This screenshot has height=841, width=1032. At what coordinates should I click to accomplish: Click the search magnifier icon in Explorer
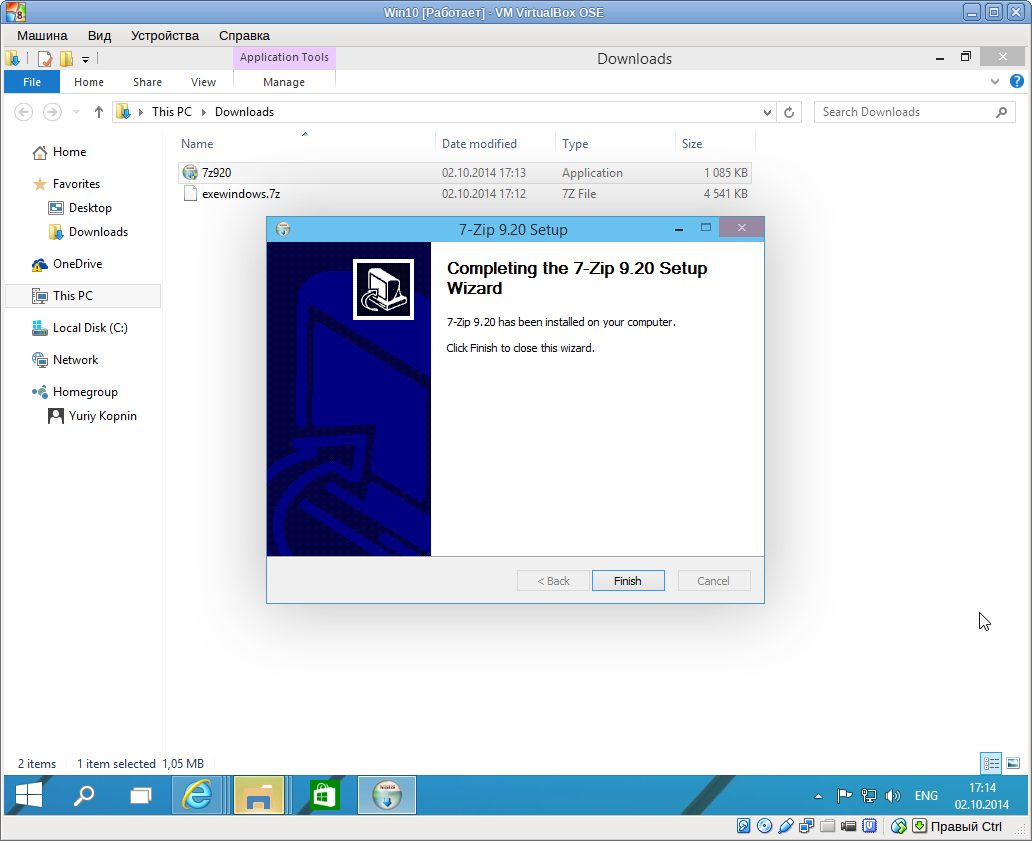coord(1001,112)
